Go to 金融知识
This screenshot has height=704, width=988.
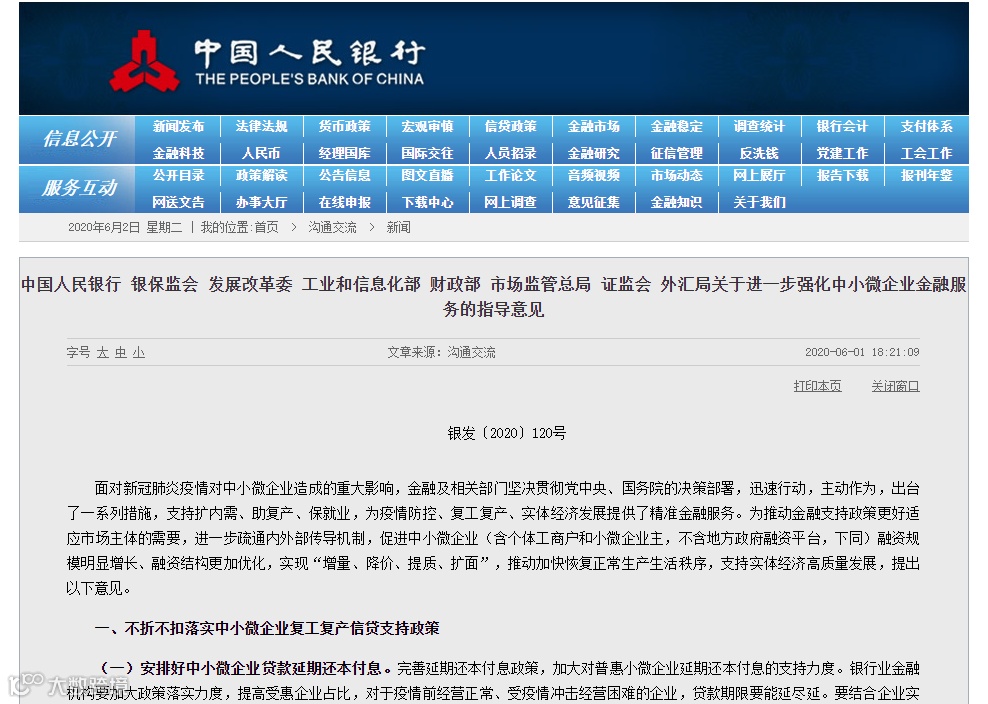coord(677,202)
